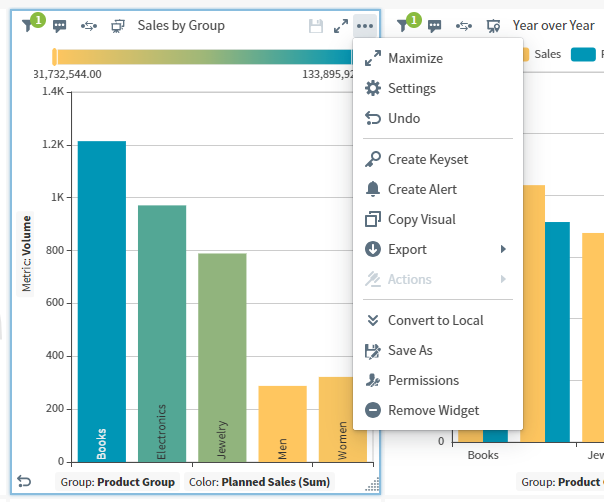The image size is (604, 502).
Task: Select Remove Widget from the menu
Action: 433,411
